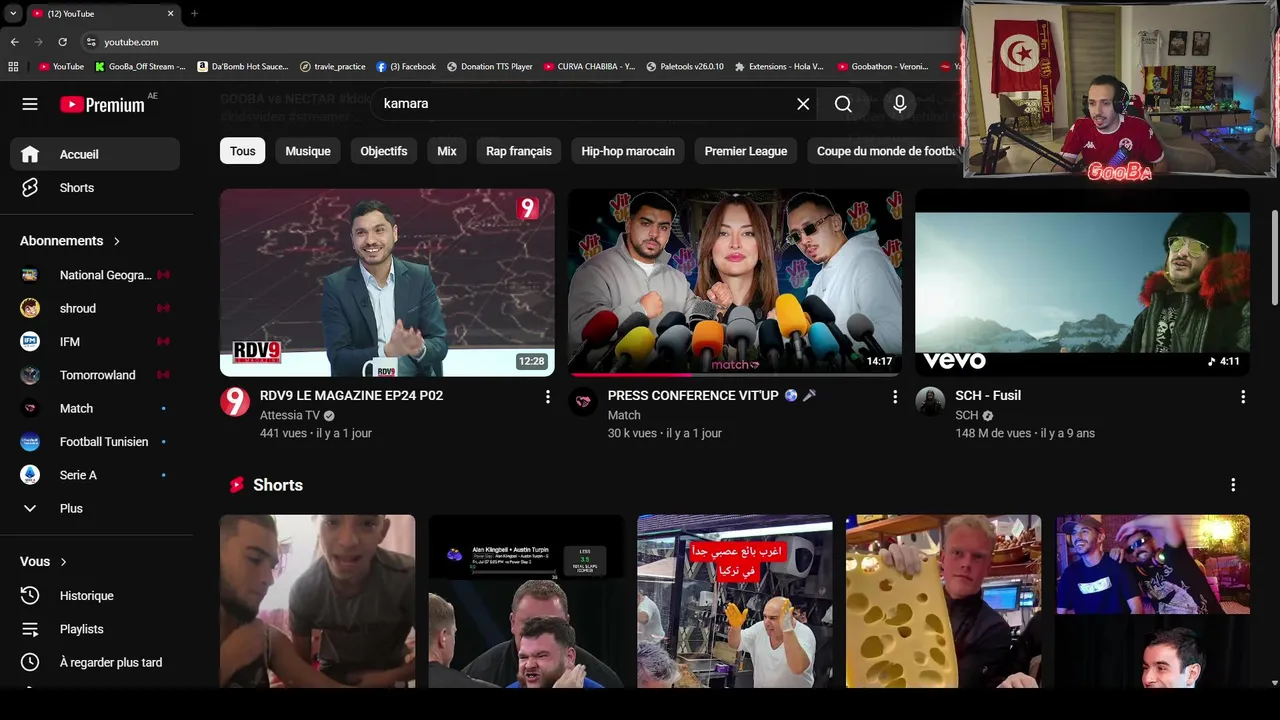This screenshot has height=720, width=1280.
Task: Open the giant cheese Short
Action: click(x=943, y=601)
